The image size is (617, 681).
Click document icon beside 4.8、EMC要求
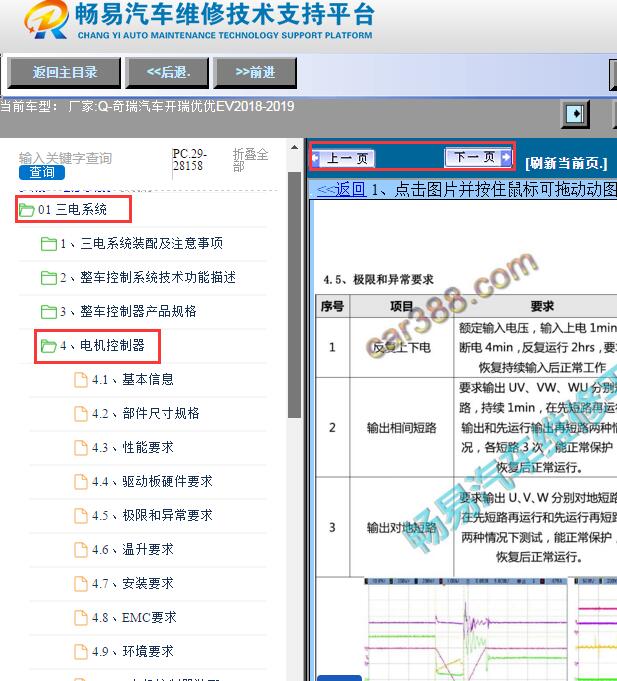point(81,617)
